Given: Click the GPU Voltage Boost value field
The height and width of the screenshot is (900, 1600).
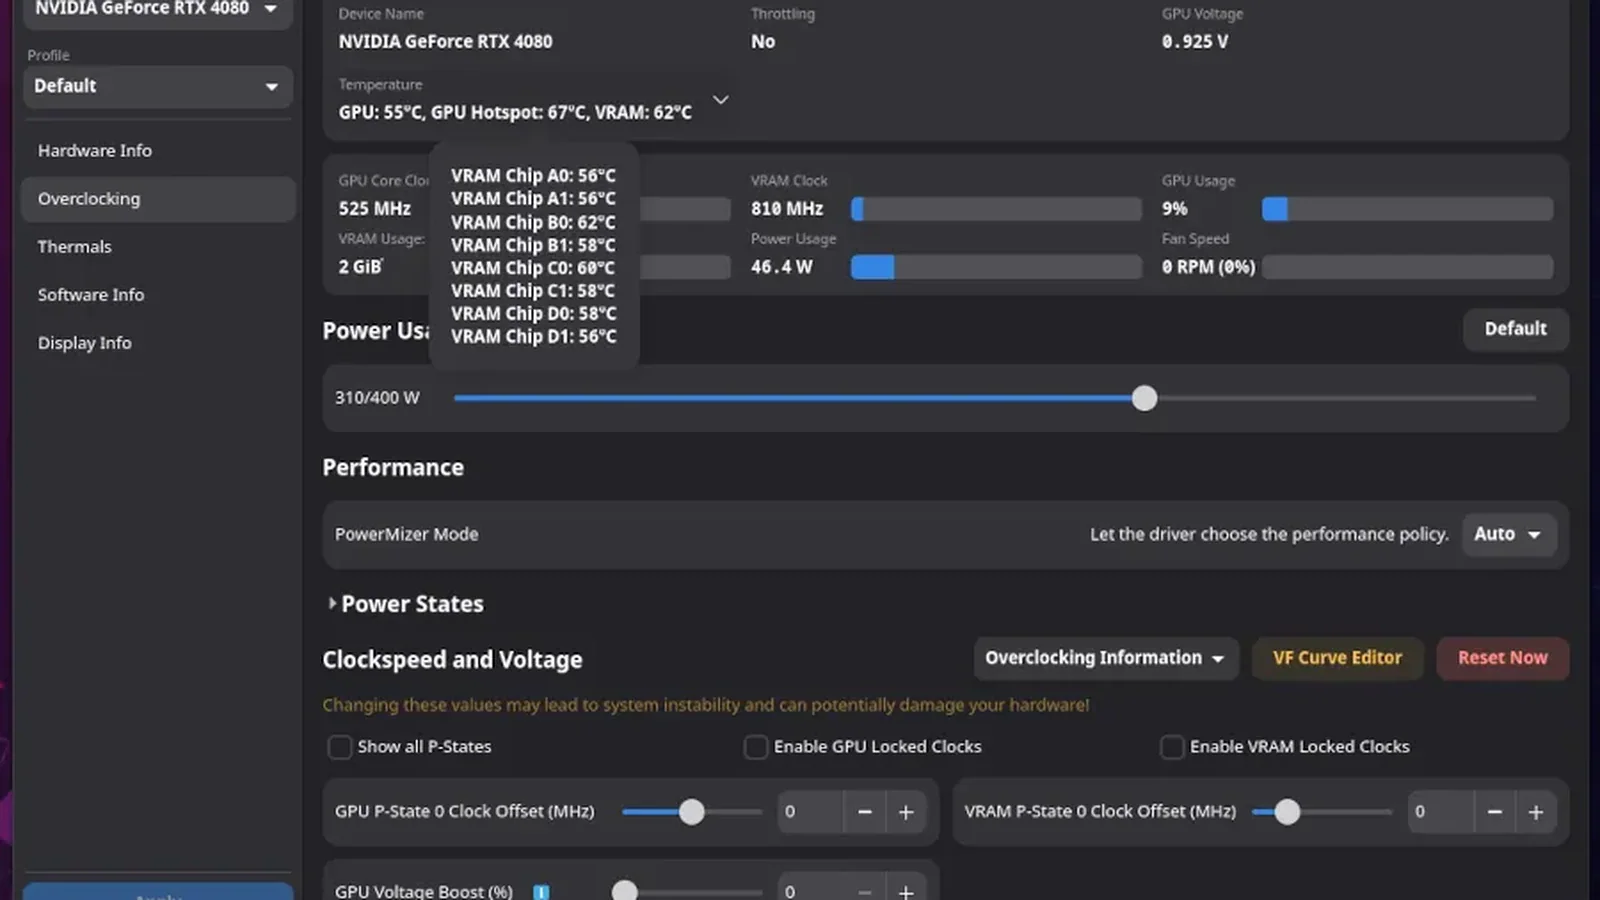Looking at the screenshot, I should [x=810, y=891].
